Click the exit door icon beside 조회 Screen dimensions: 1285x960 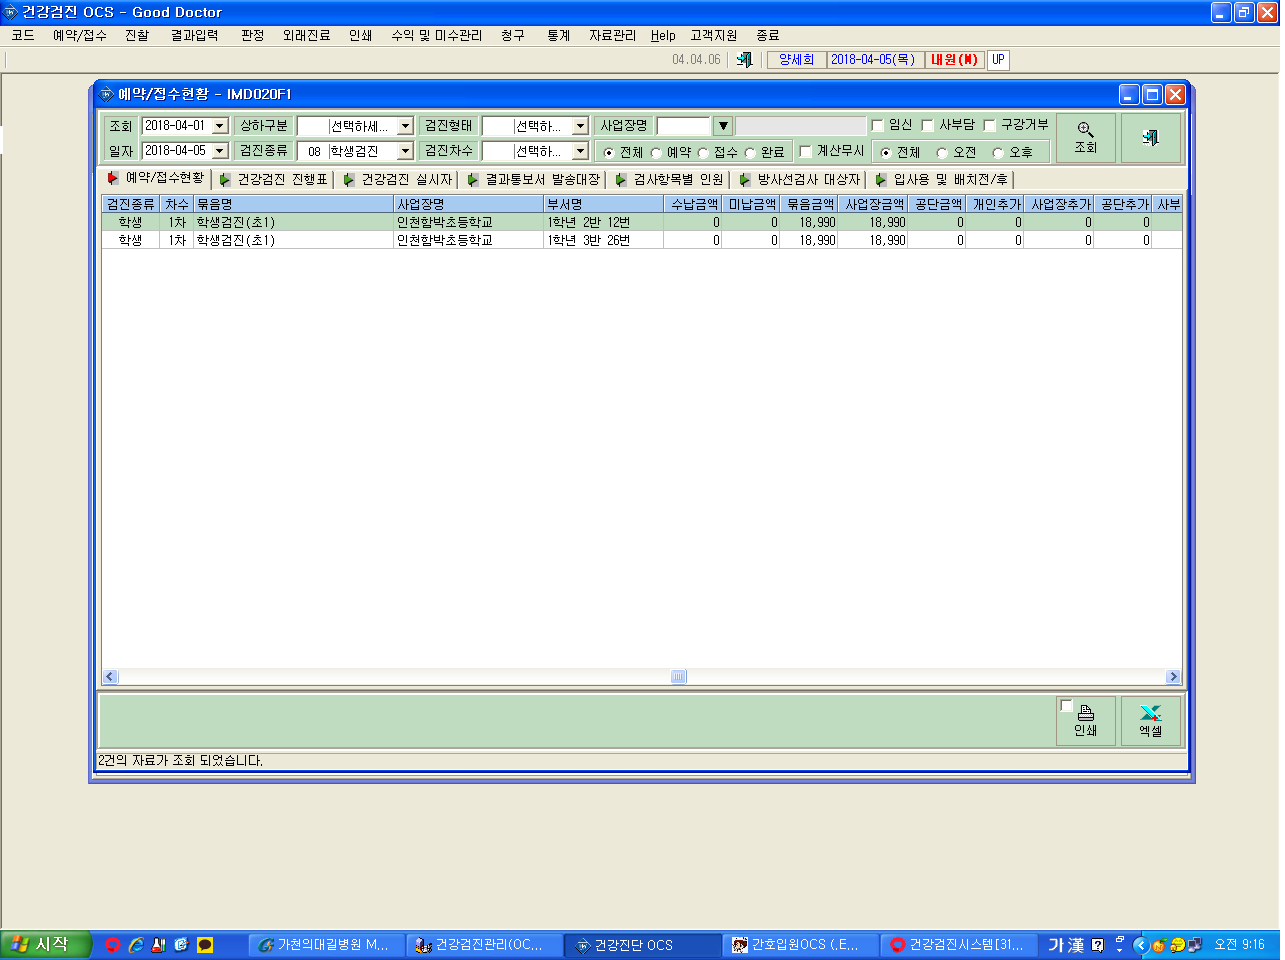click(x=1150, y=138)
